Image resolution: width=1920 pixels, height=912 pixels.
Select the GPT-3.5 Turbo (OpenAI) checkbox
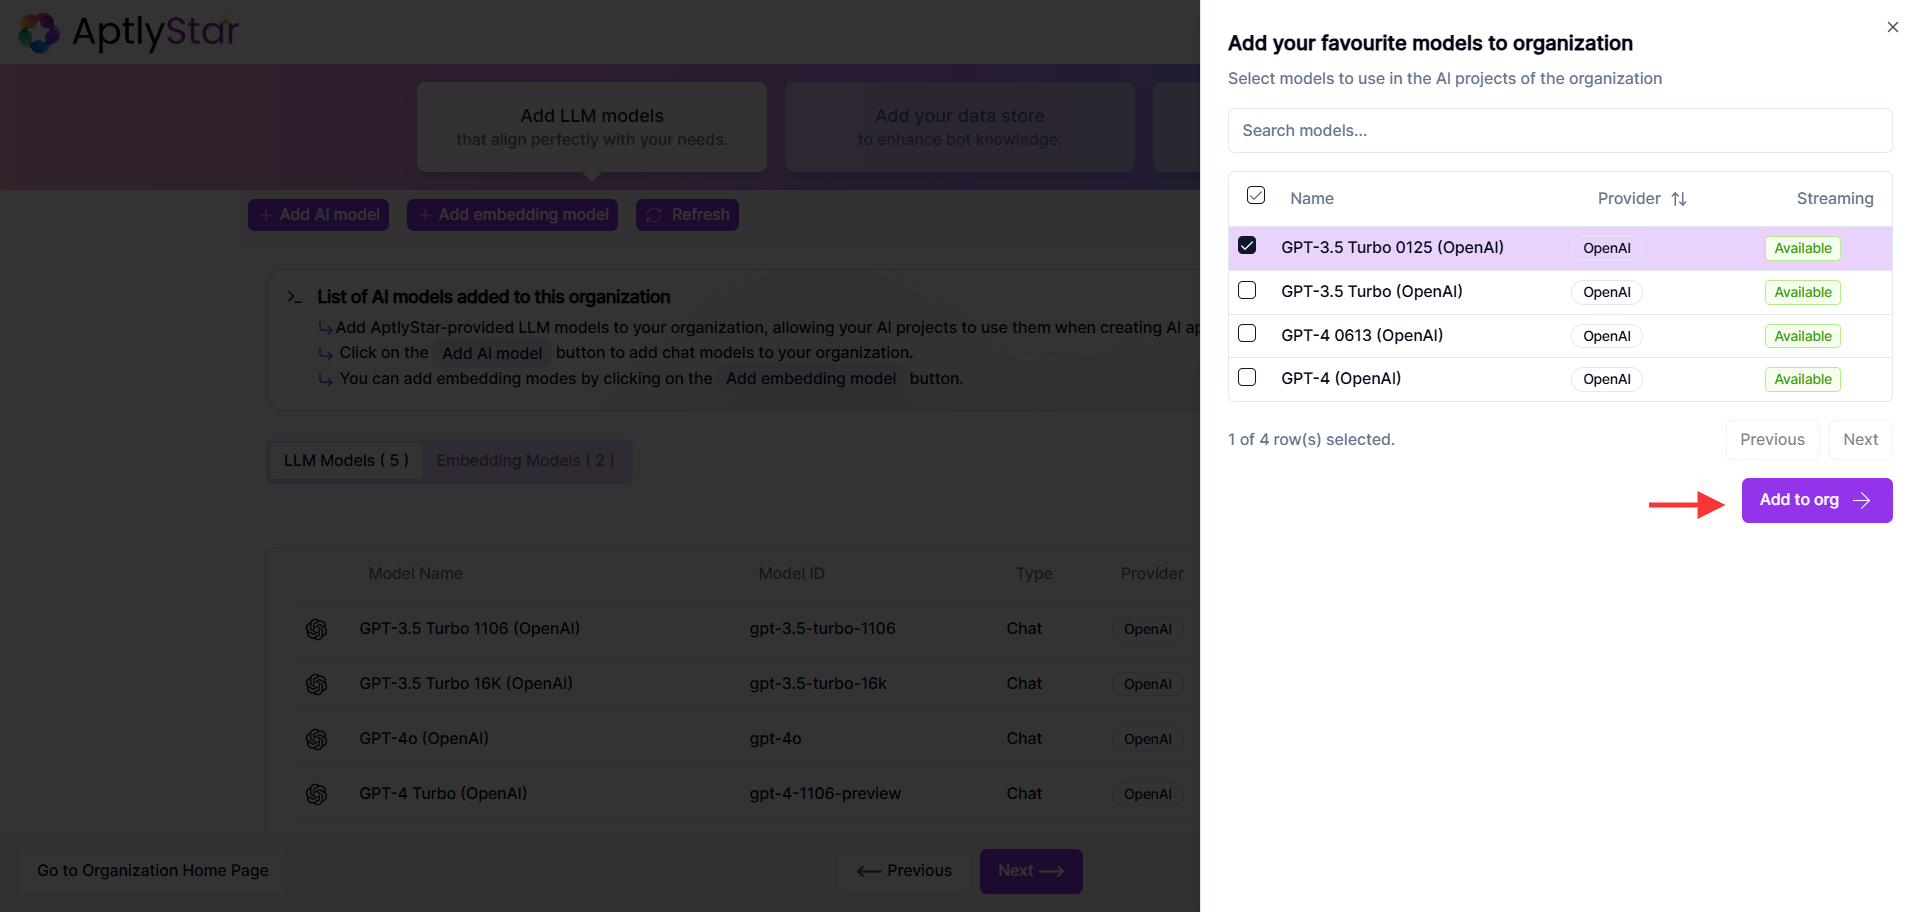[1247, 290]
